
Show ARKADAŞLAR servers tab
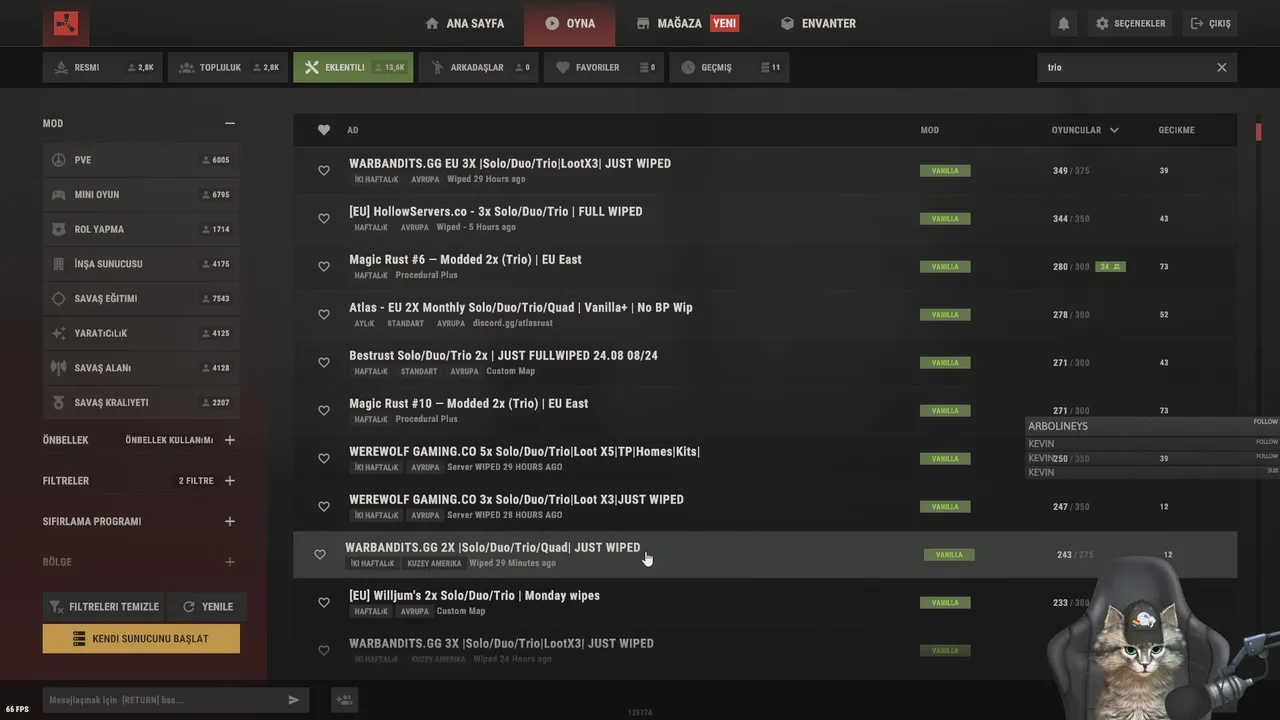(478, 67)
